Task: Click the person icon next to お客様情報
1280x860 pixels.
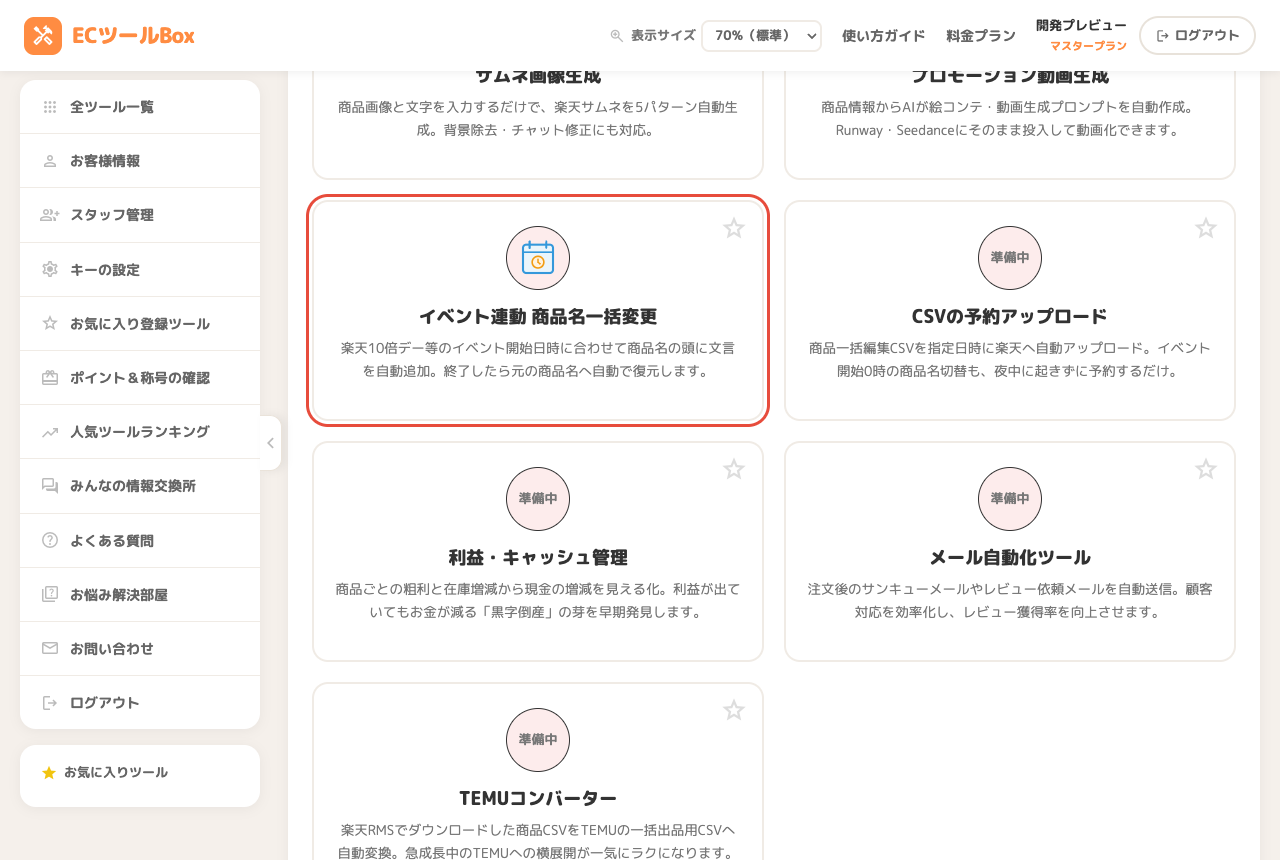Action: tap(50, 161)
